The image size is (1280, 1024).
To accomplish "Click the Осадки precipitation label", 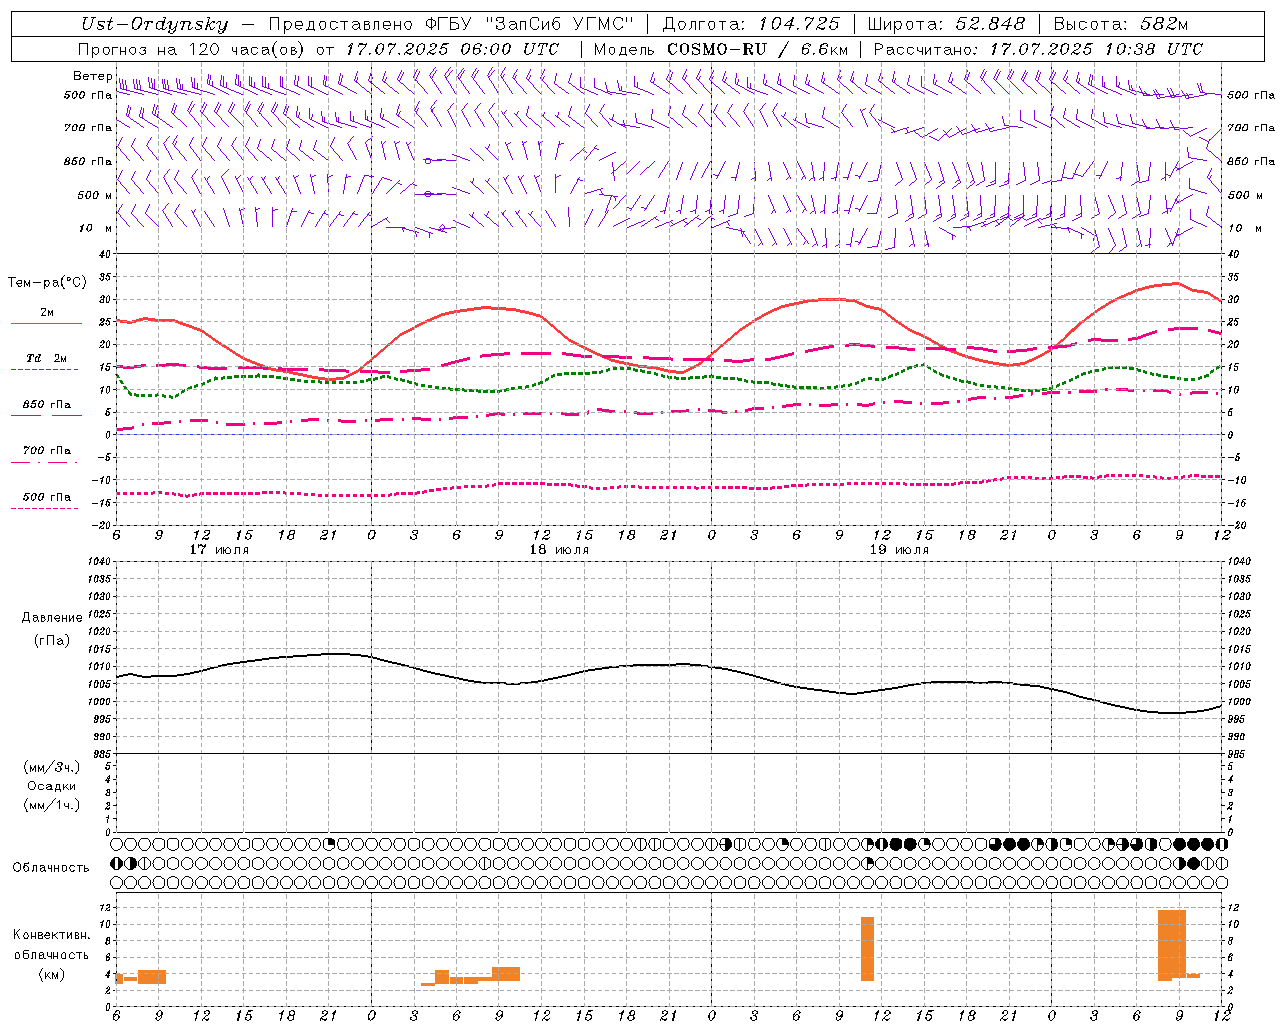I will point(52,786).
